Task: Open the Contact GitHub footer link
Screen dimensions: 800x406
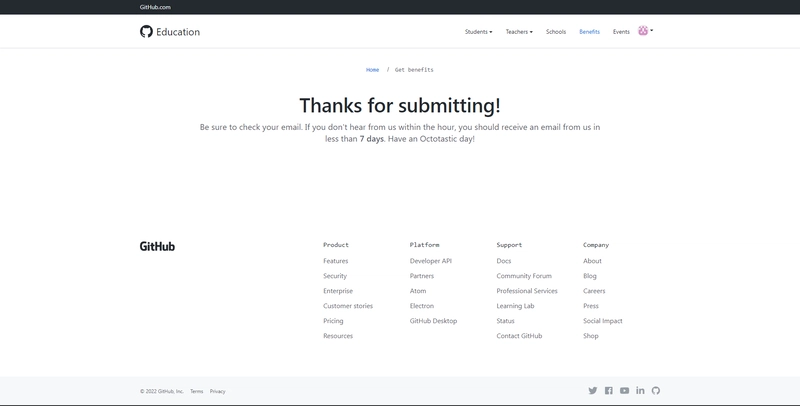Action: click(x=519, y=336)
